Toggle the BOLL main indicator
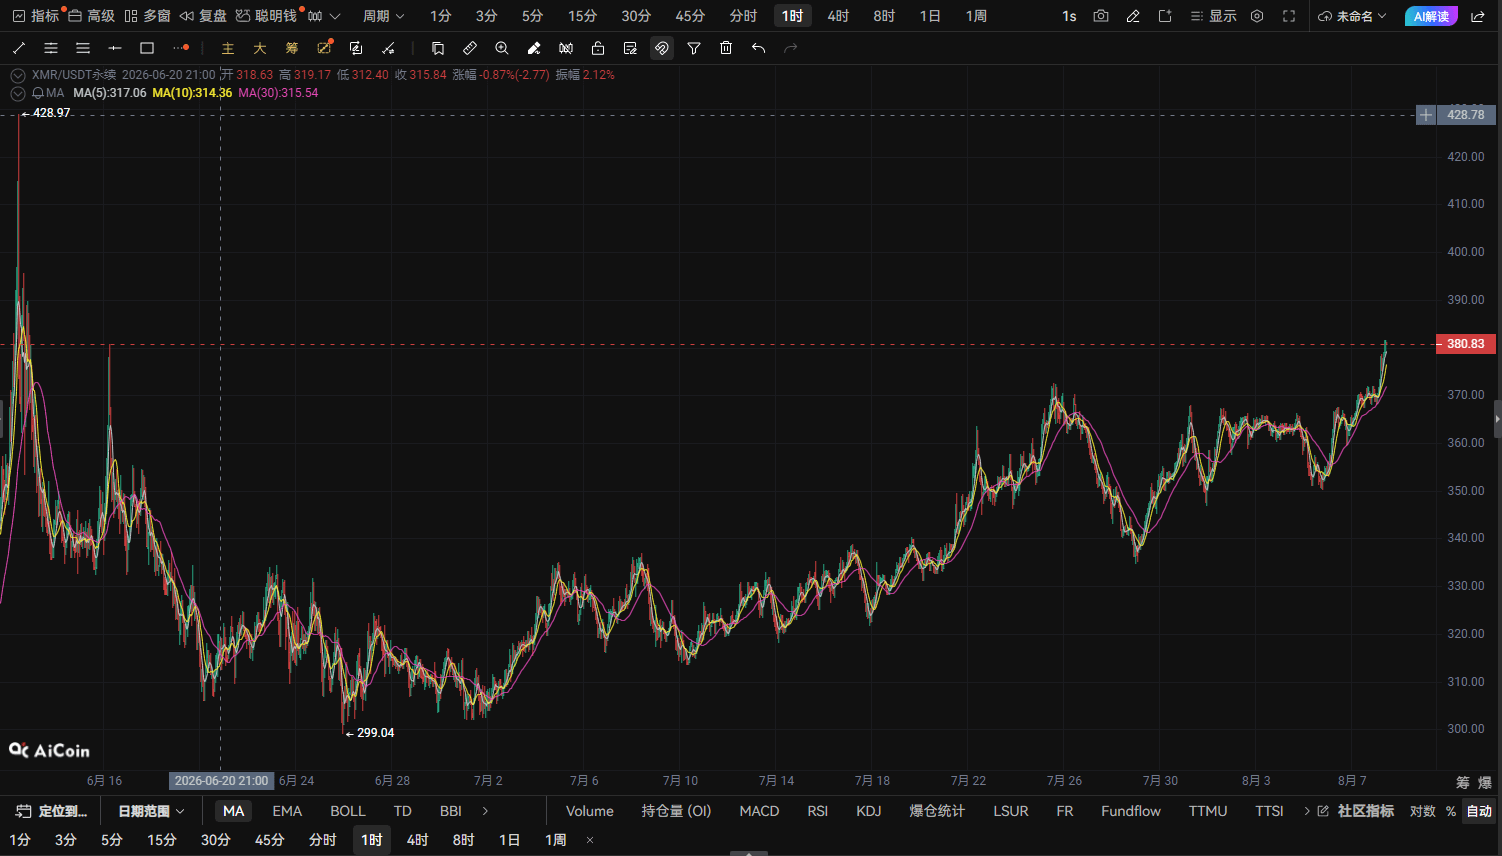This screenshot has width=1502, height=856. (x=348, y=811)
